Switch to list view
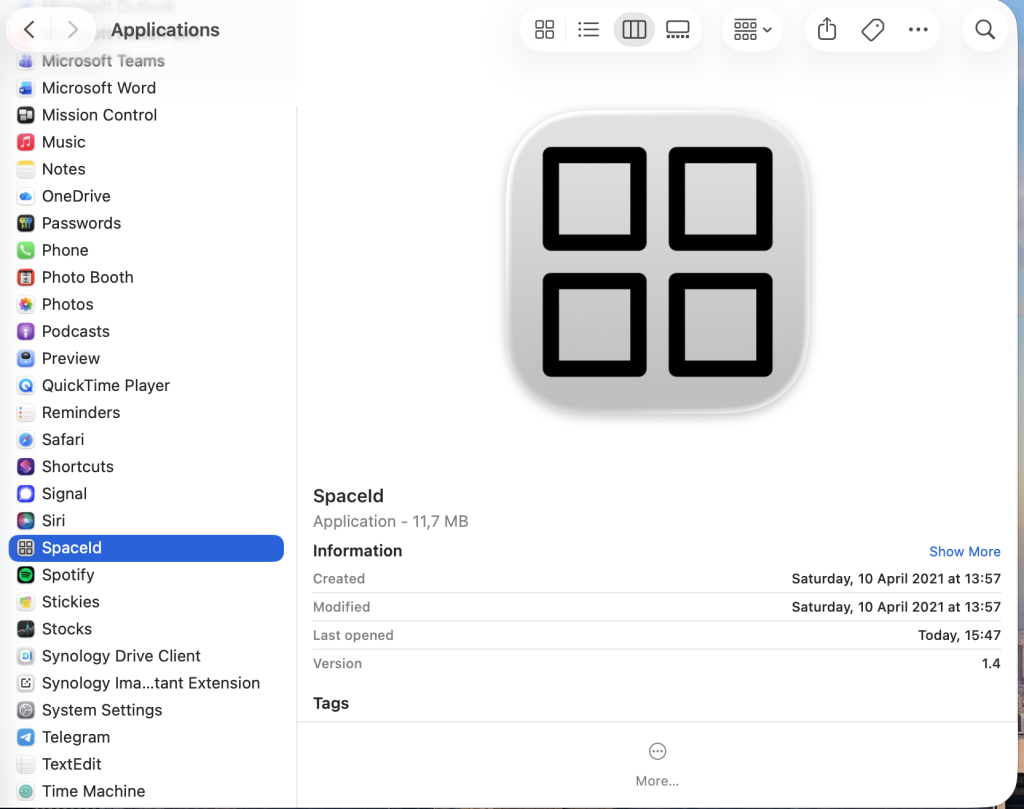 (x=589, y=30)
